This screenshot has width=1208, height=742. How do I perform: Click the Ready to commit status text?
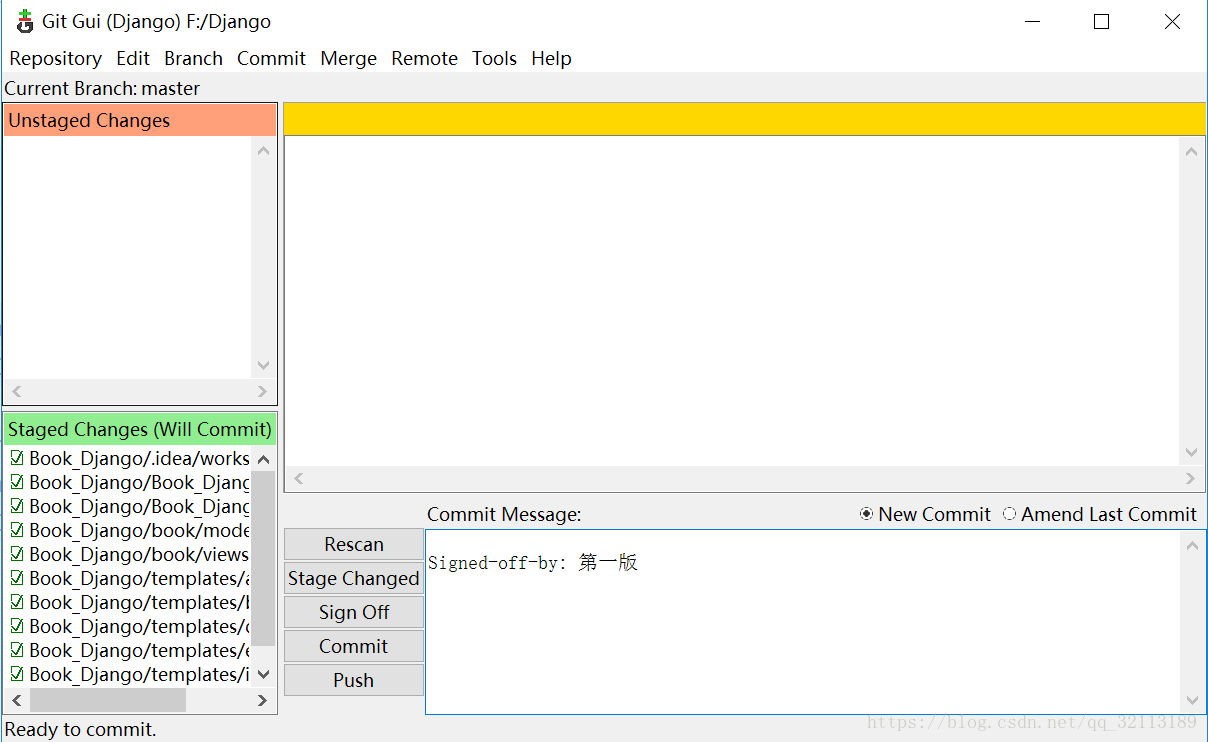click(80, 729)
